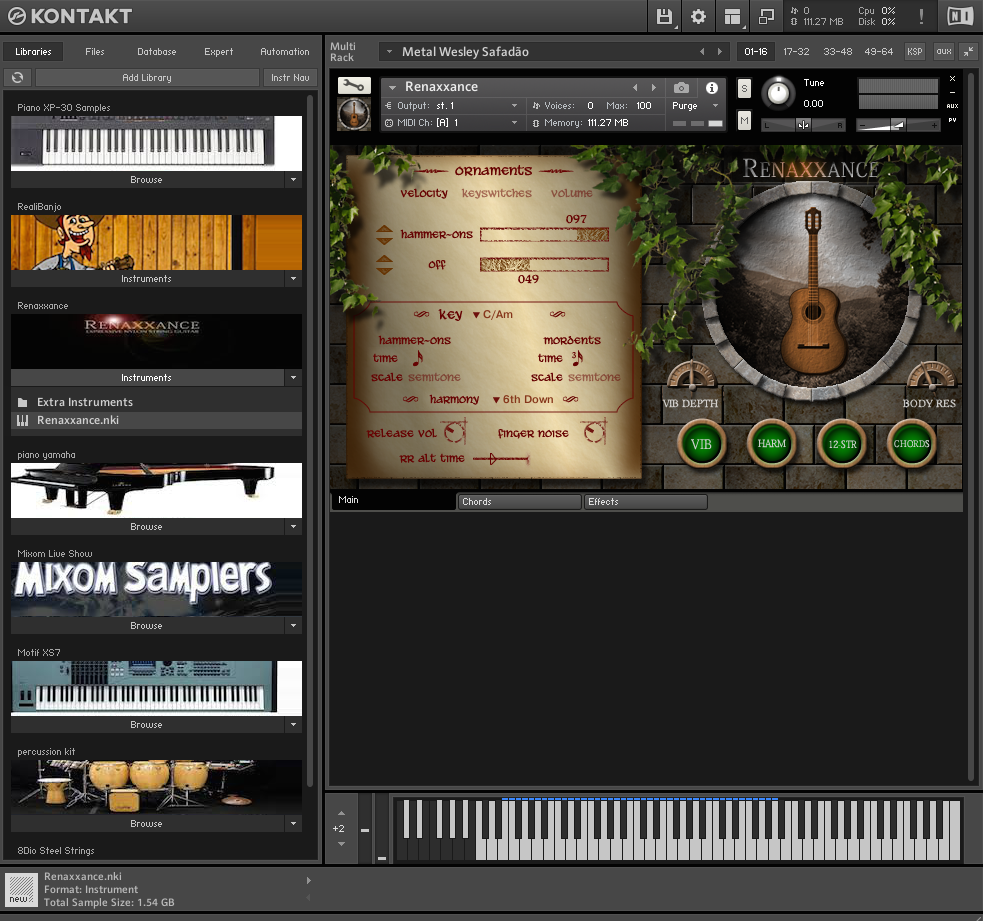Screen dimensions: 983x921
Task: Open RealiBanjo Instruments dropdown arrow
Action: click(x=293, y=278)
